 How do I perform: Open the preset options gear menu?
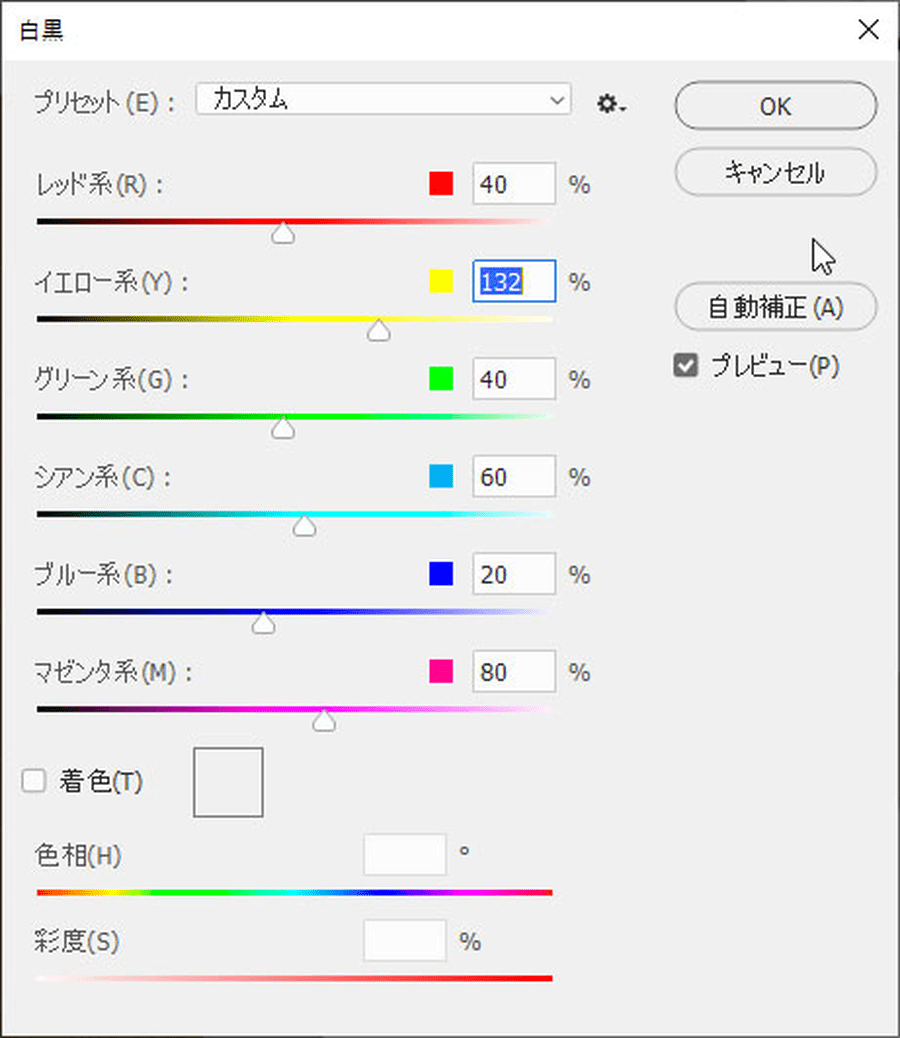tap(610, 103)
